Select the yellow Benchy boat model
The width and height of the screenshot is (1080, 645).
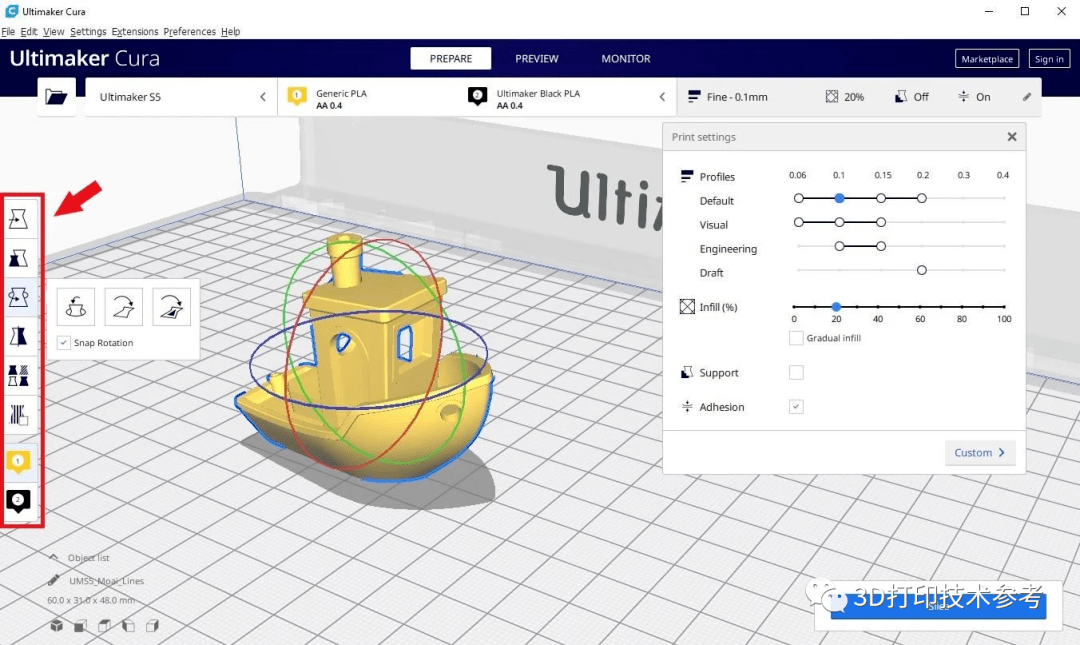tap(365, 358)
